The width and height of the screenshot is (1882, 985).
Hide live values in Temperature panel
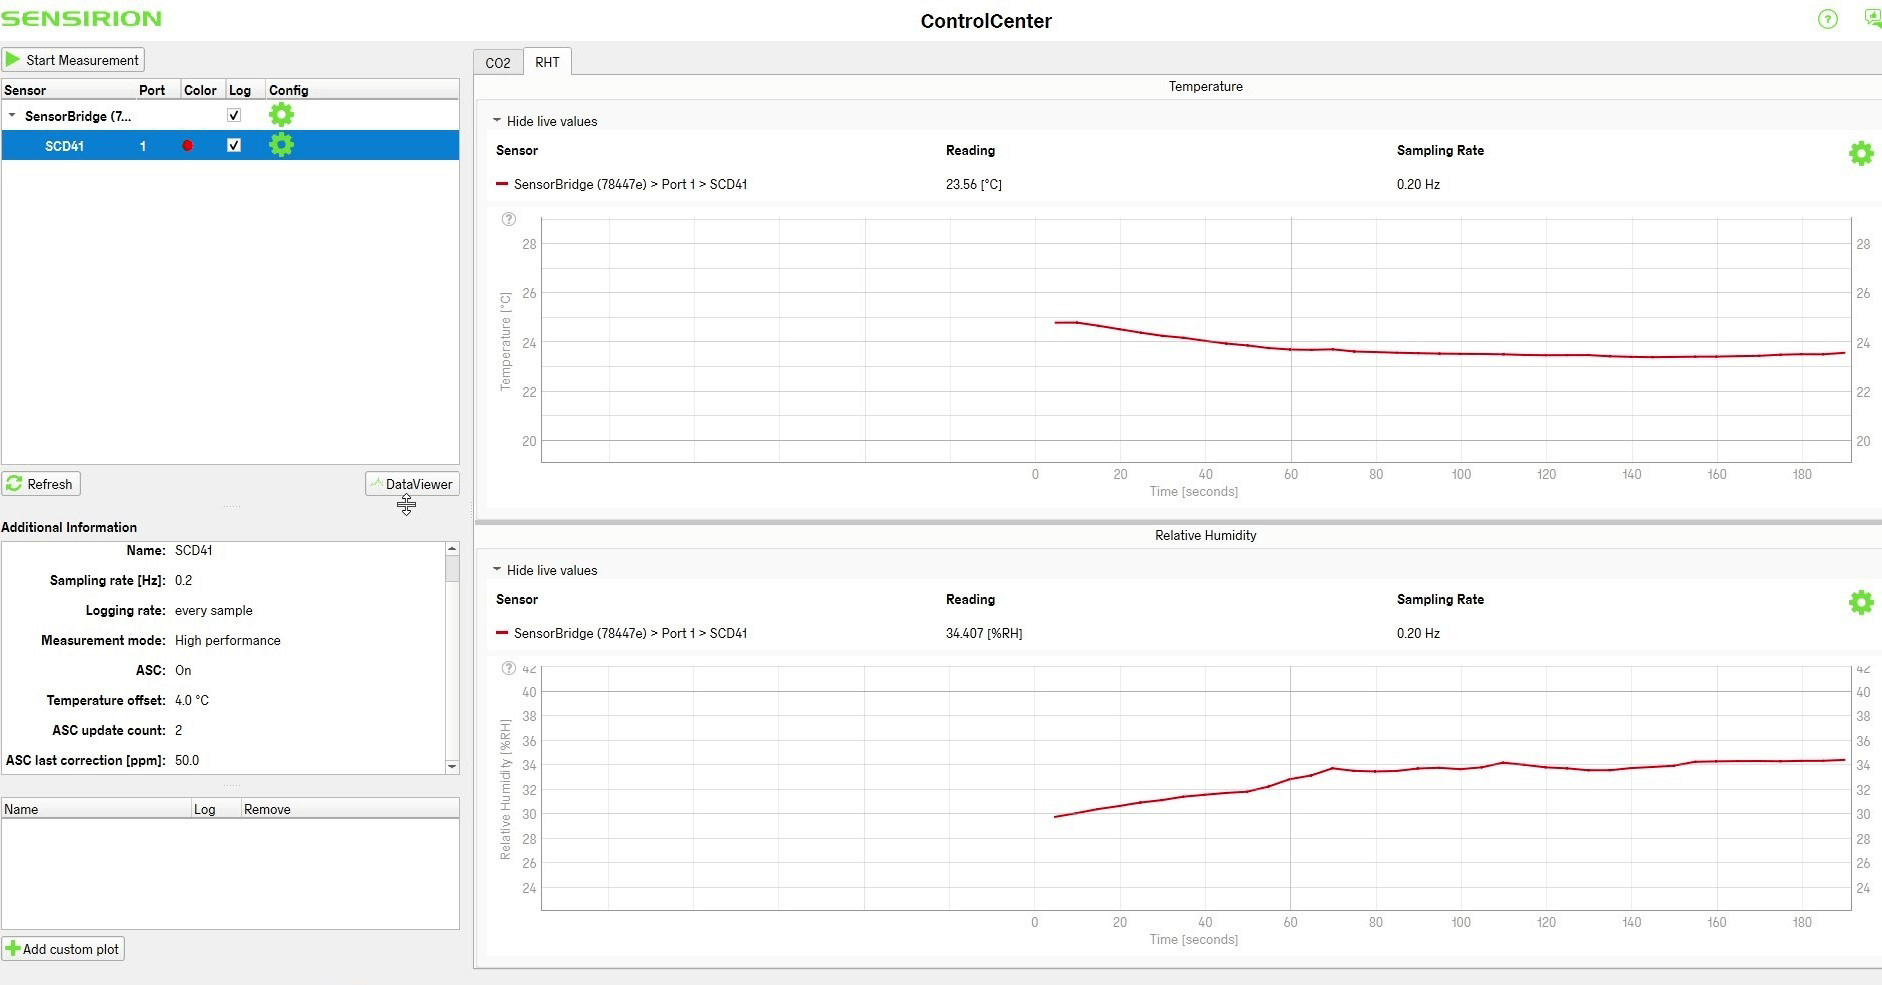coord(545,121)
